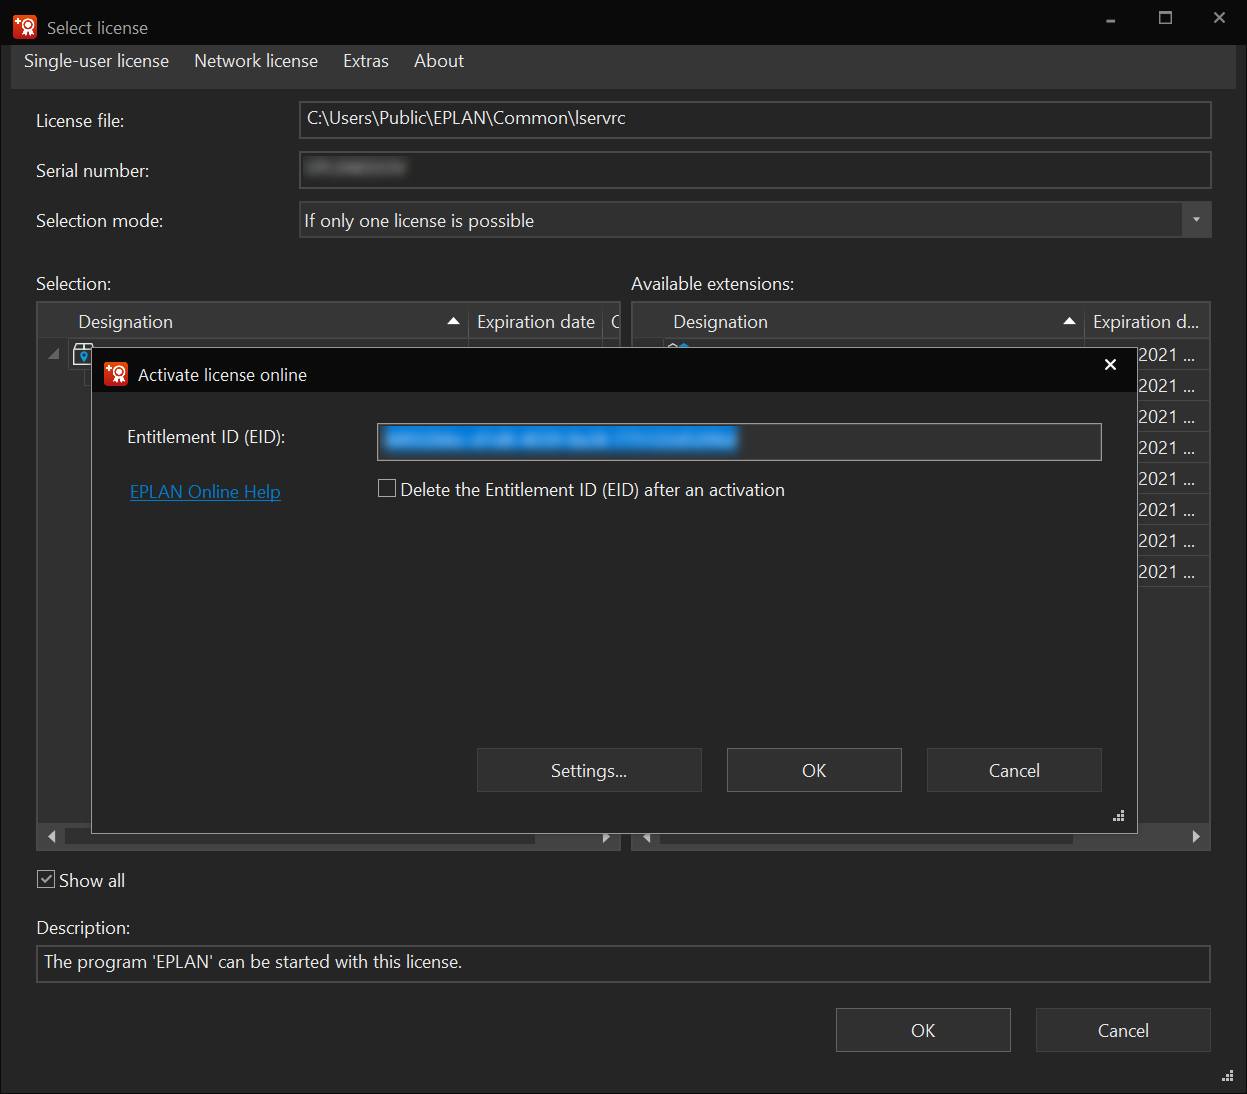Click the sort arrow in Available extensions Designation column

click(1069, 322)
